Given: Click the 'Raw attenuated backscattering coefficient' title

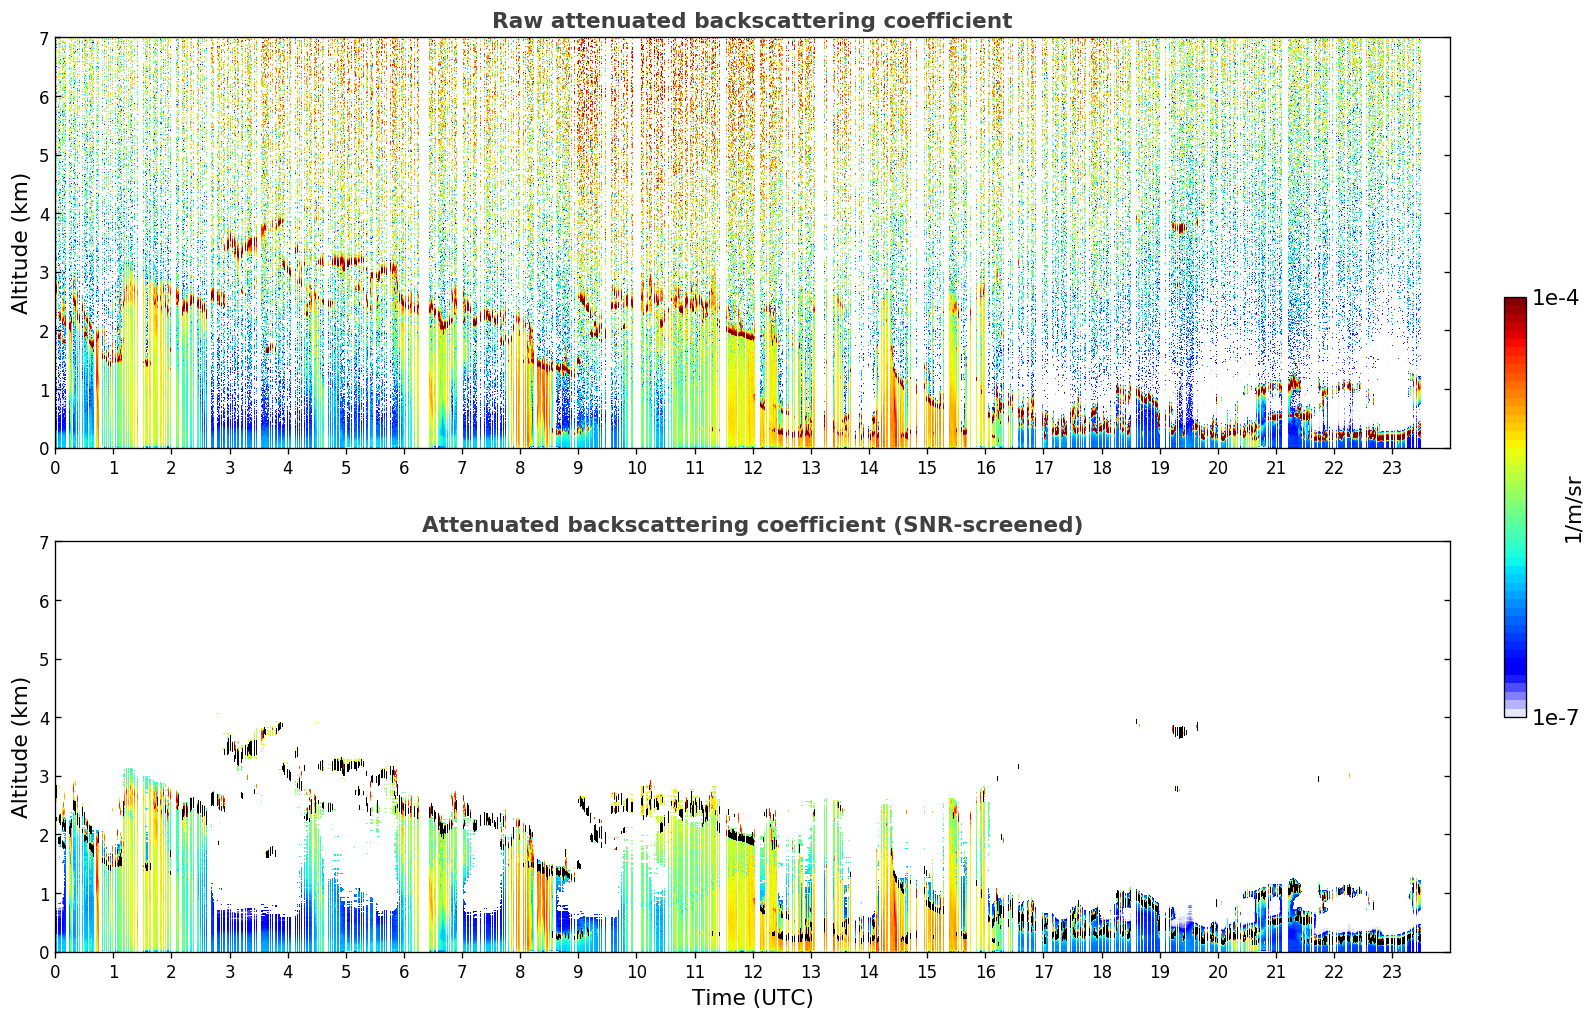Looking at the screenshot, I should click(x=752, y=21).
